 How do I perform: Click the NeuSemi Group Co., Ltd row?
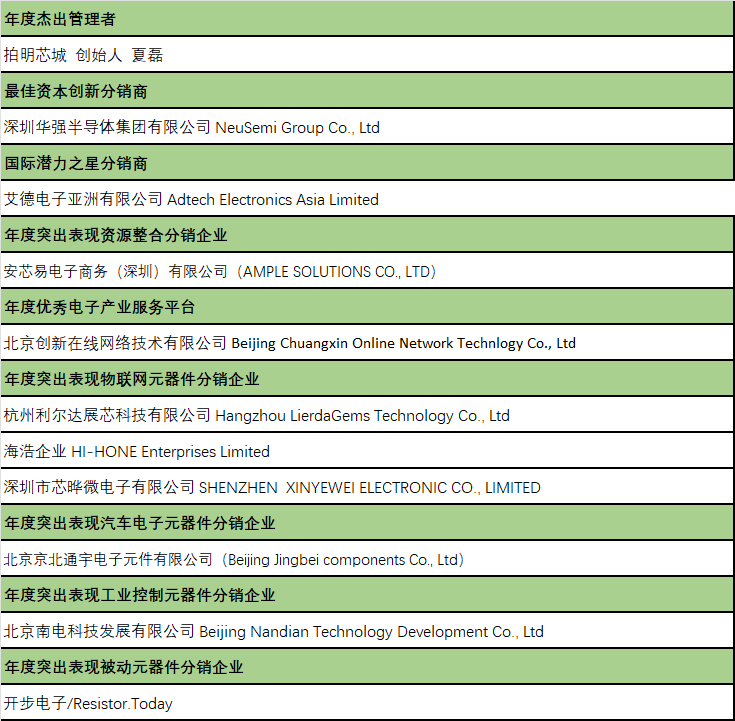[367, 127]
